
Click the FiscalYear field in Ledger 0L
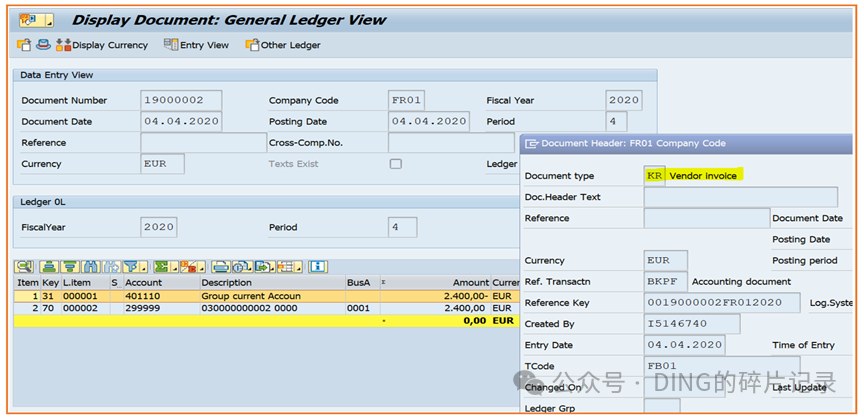pos(159,227)
